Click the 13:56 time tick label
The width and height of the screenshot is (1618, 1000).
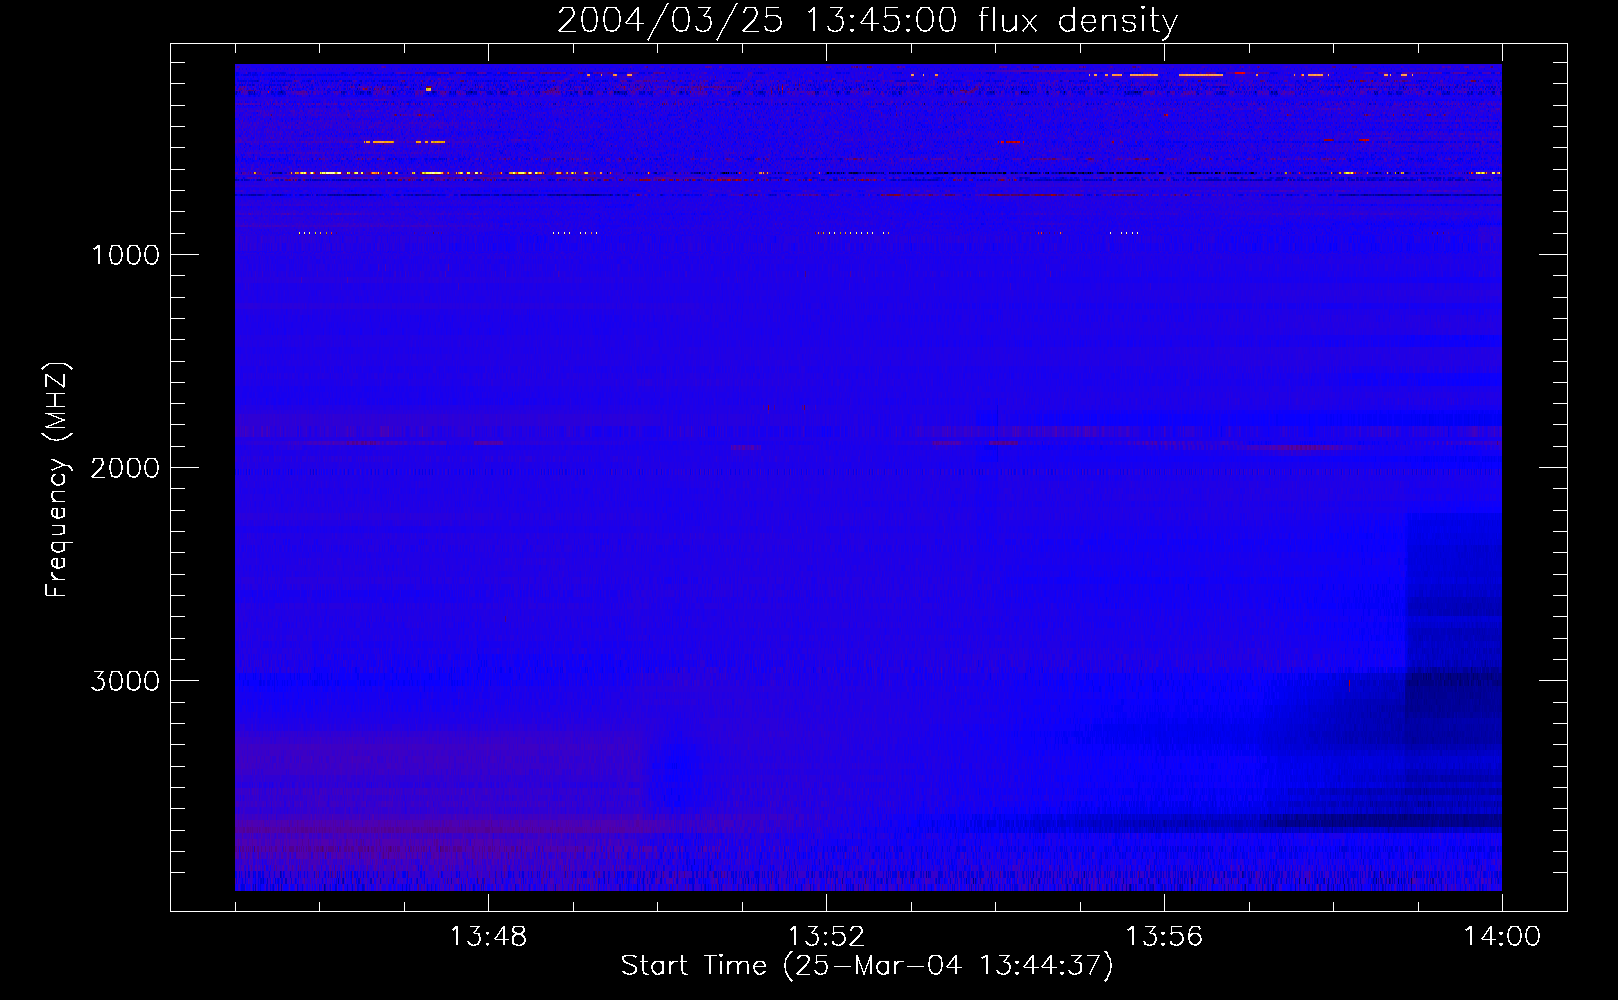click(x=1164, y=937)
